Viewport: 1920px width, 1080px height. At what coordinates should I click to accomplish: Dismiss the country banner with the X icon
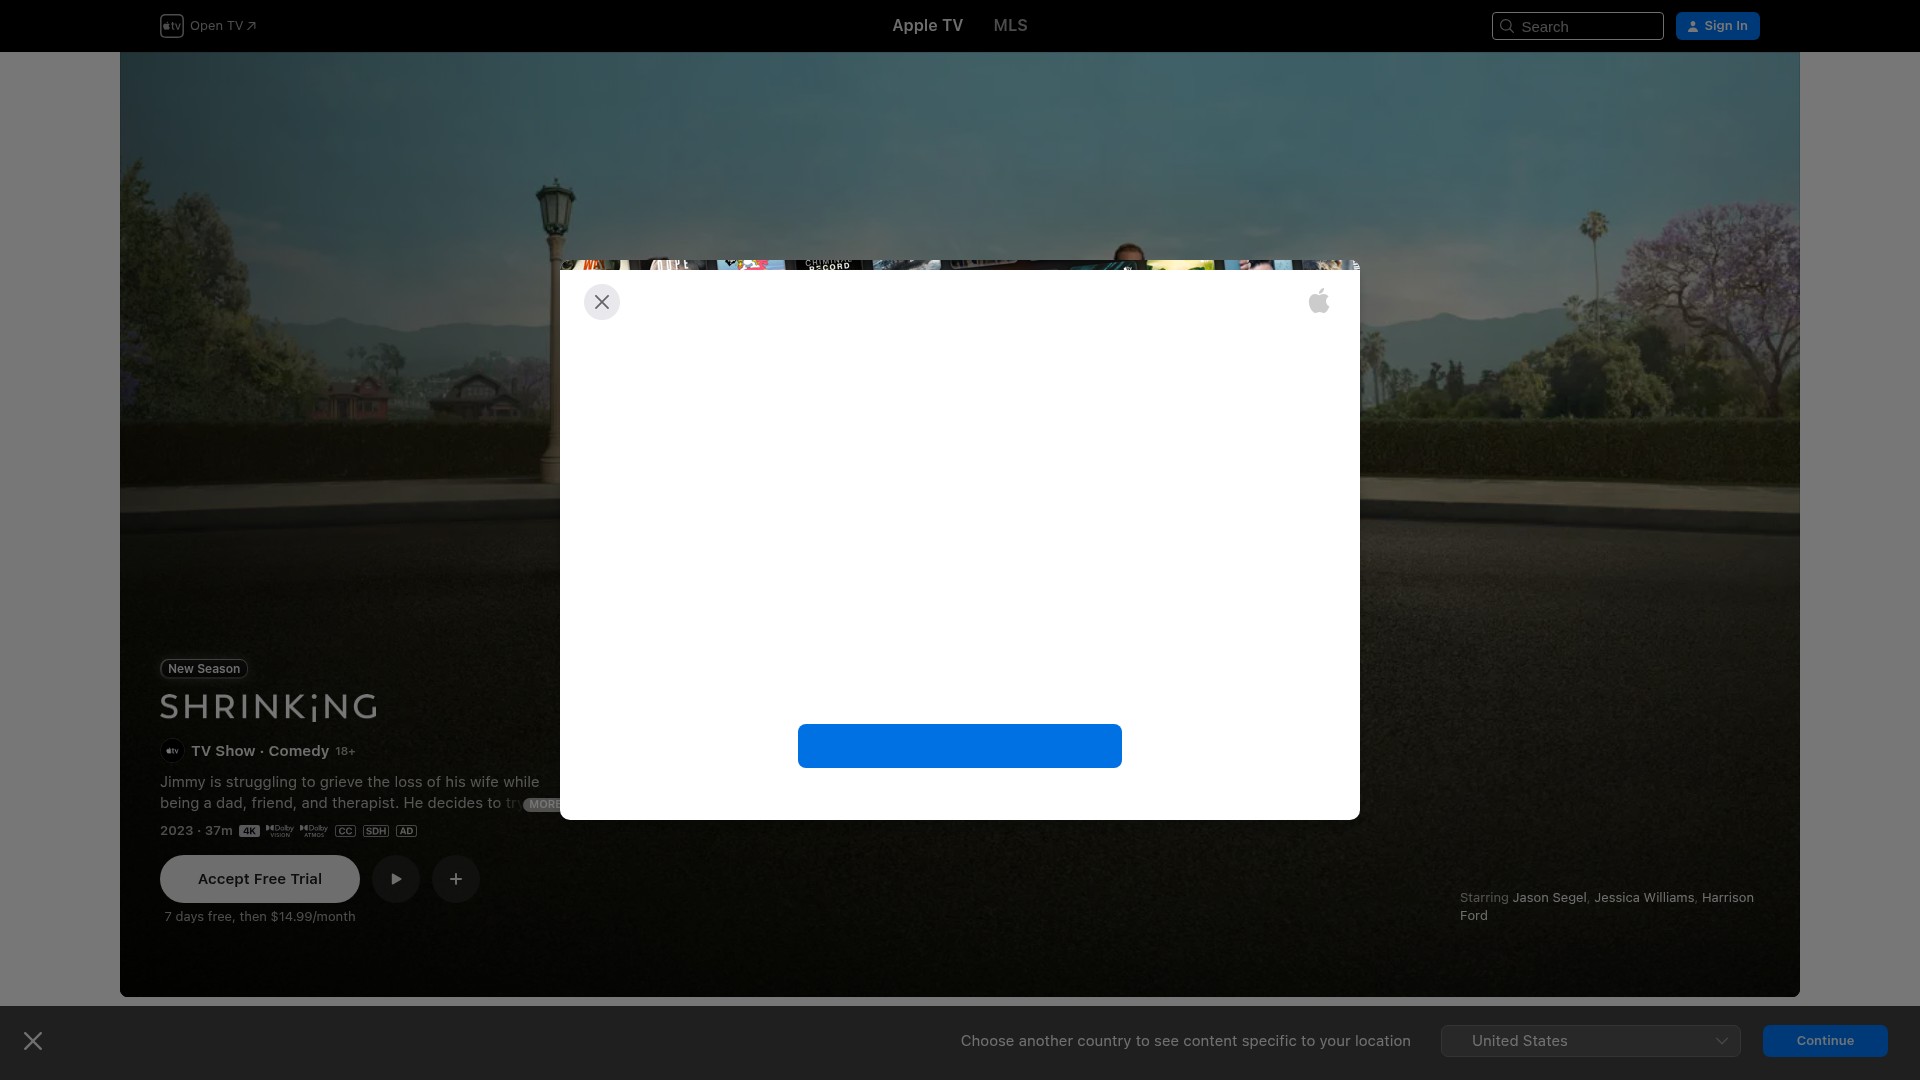[33, 1041]
